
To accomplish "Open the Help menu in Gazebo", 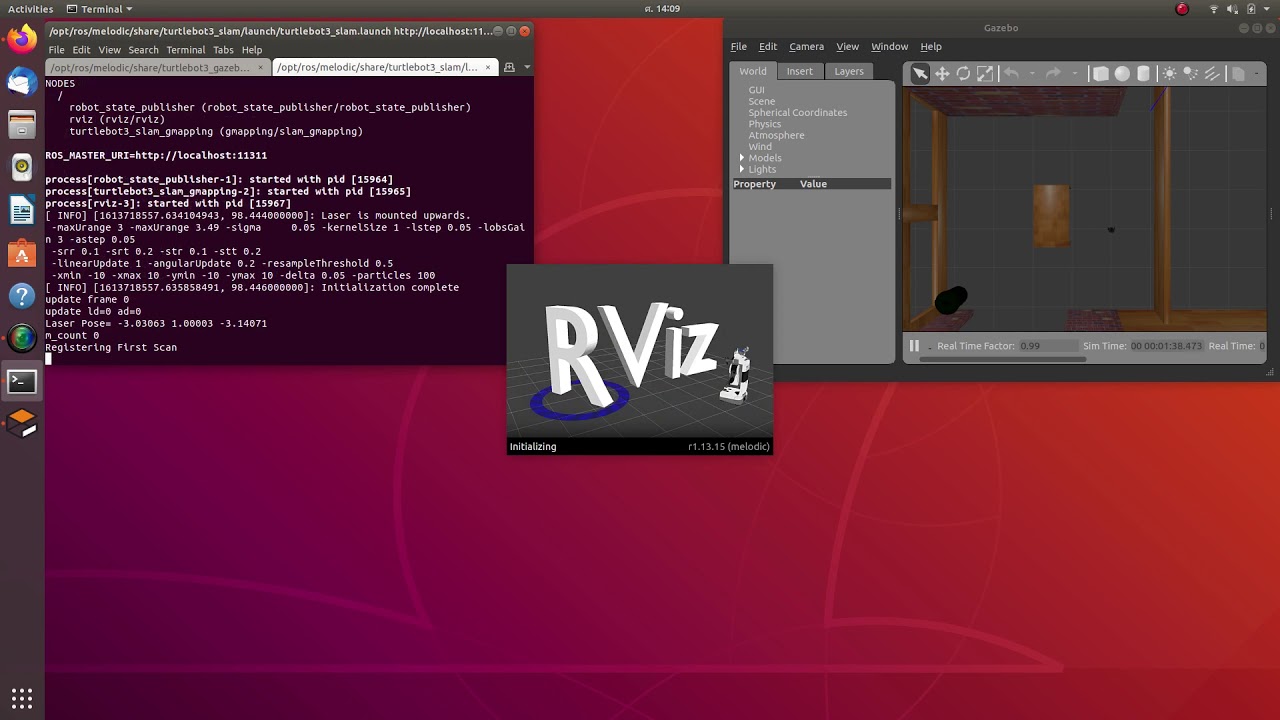I will 931,46.
